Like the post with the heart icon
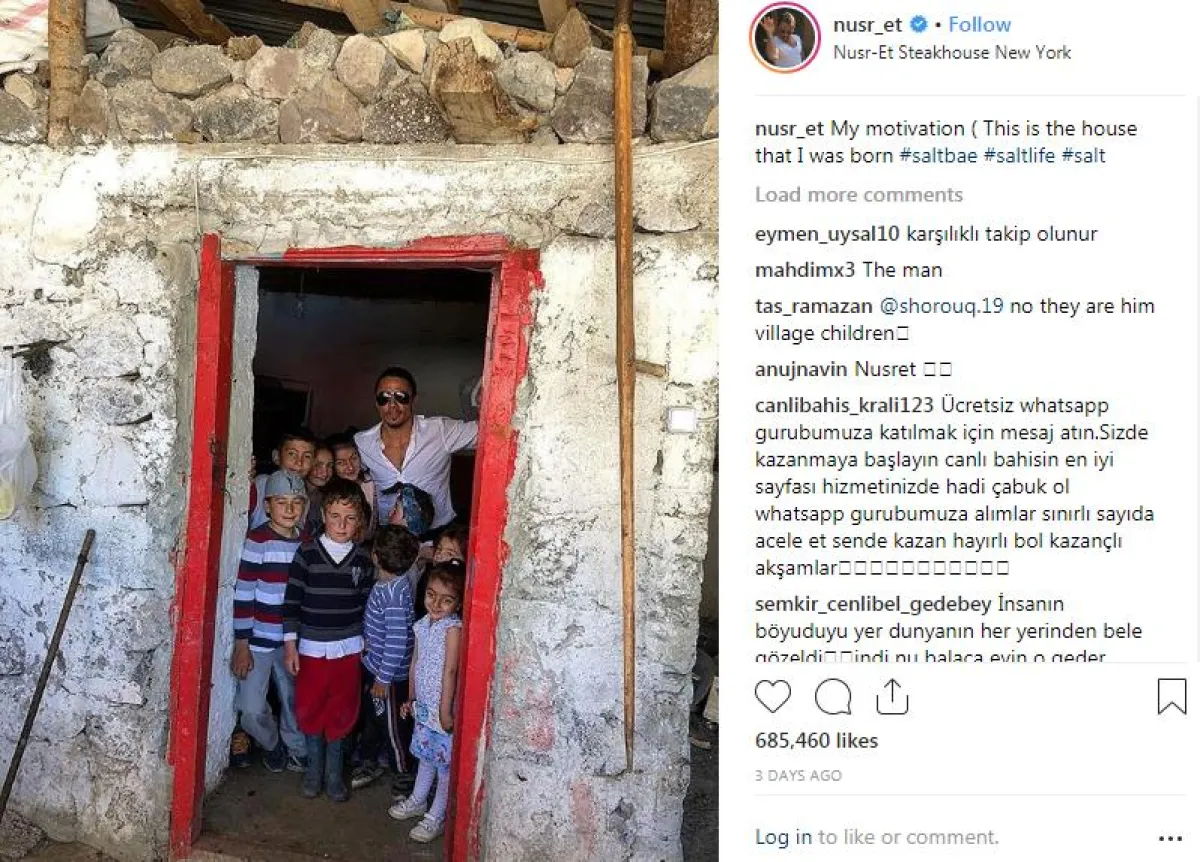 (773, 697)
